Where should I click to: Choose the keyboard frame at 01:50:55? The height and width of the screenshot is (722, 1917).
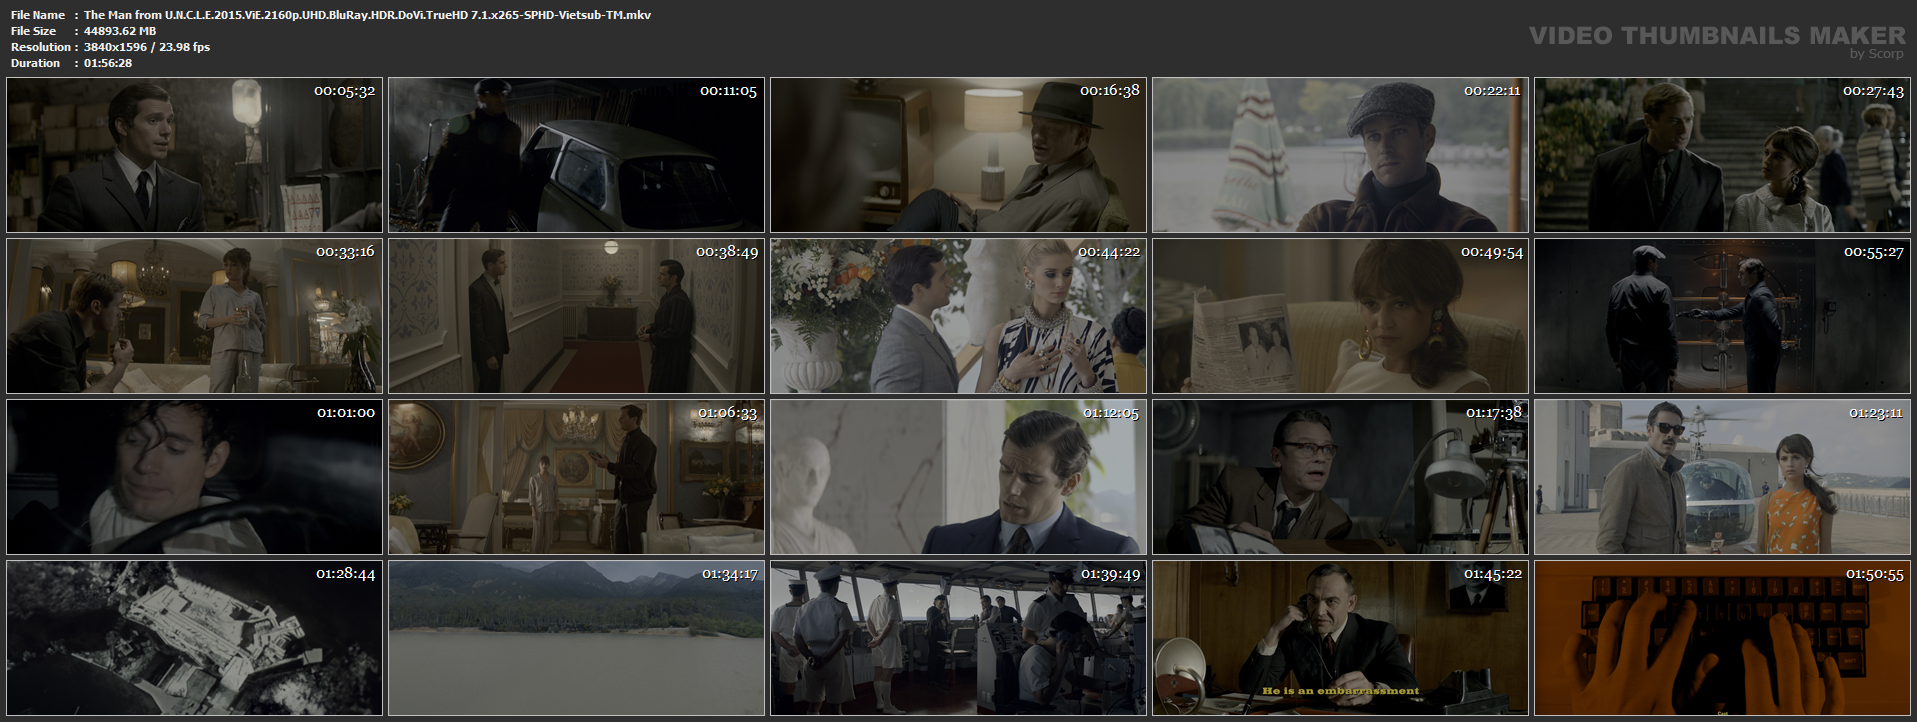[x=1722, y=638]
